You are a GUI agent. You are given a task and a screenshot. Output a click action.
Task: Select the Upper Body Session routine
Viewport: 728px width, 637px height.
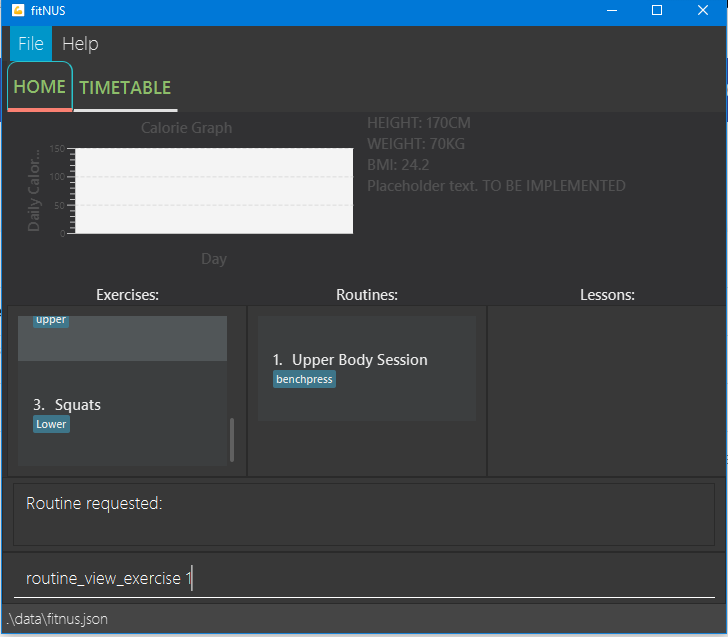[367, 369]
